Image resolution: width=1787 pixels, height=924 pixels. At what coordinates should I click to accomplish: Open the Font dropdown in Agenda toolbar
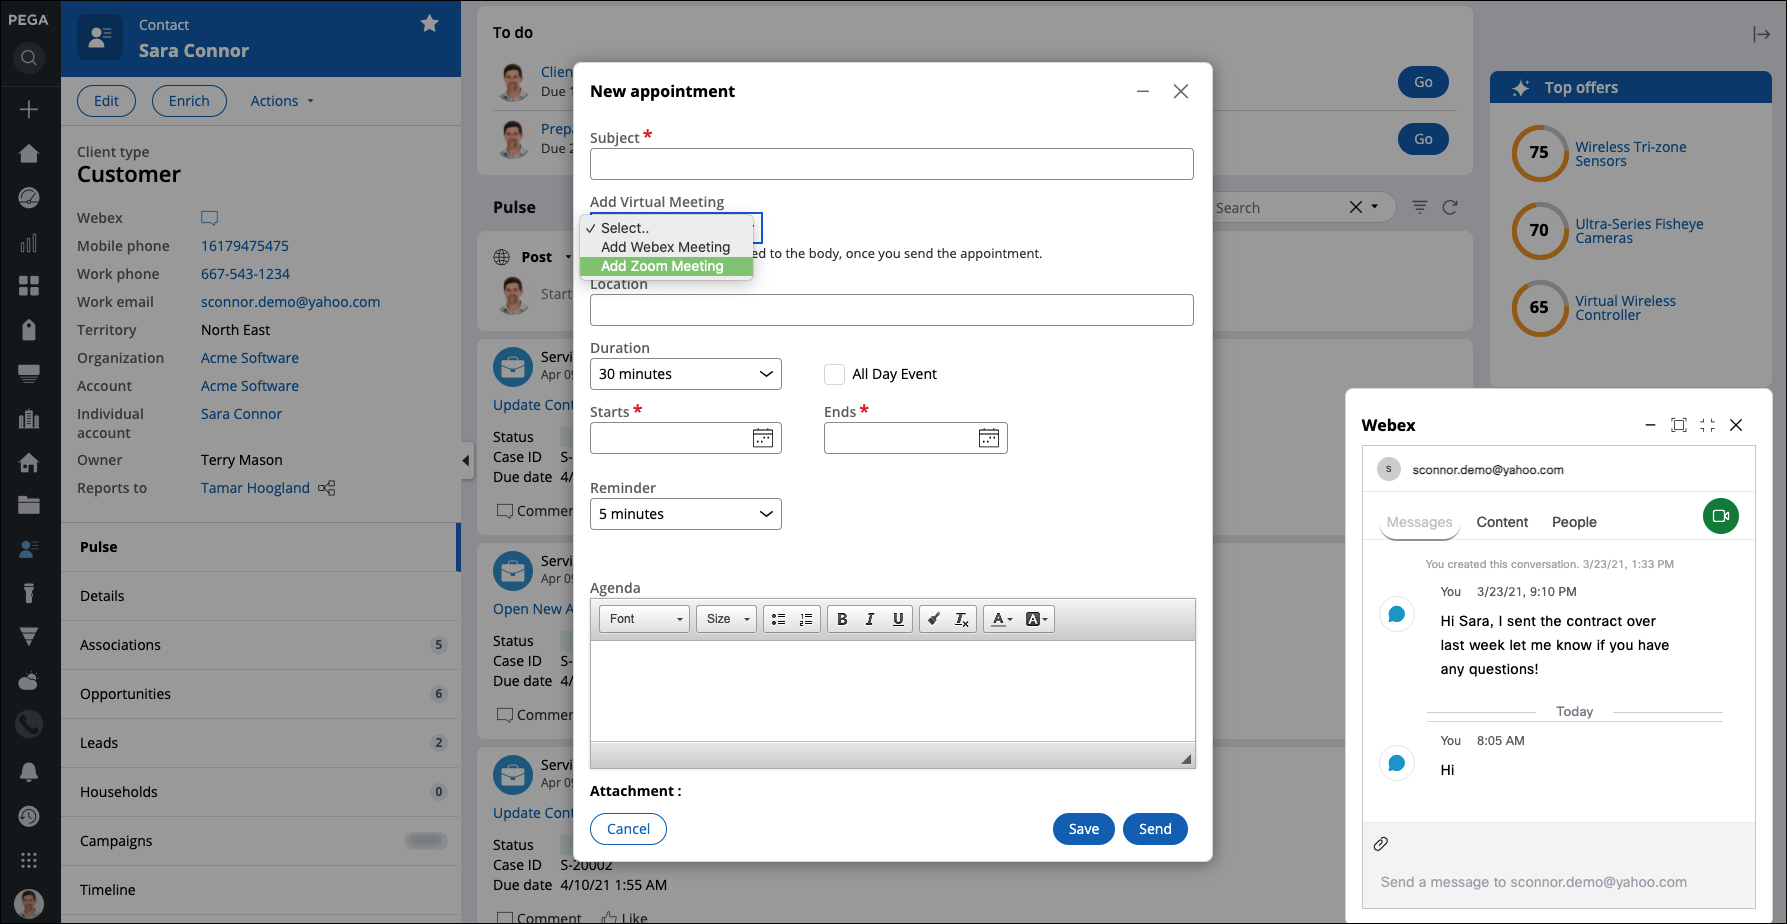coord(645,619)
